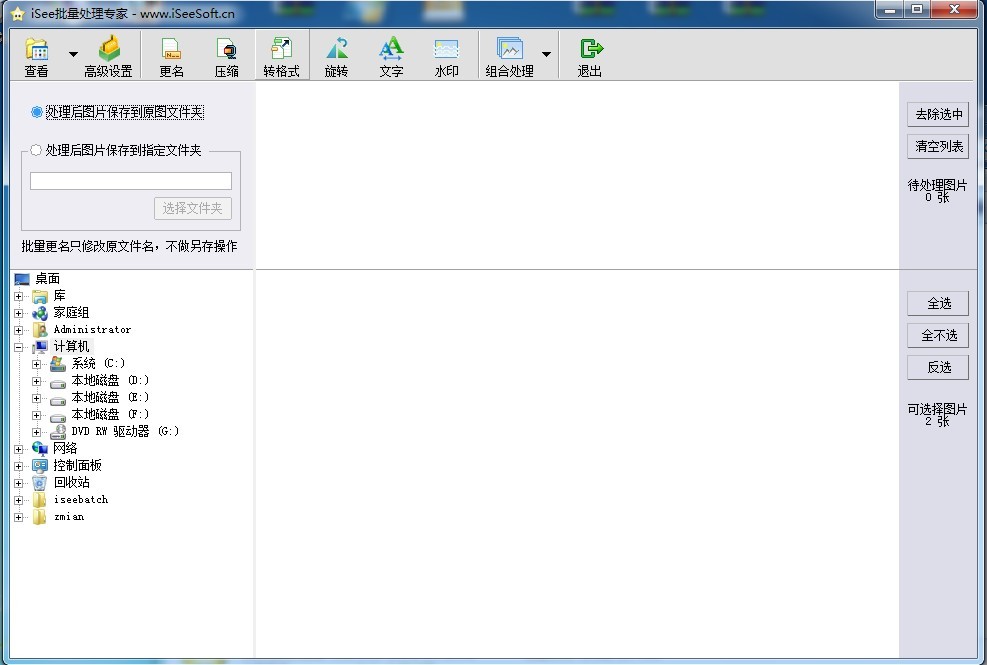
Task: Click the 退出 exit icon
Action: coord(590,57)
